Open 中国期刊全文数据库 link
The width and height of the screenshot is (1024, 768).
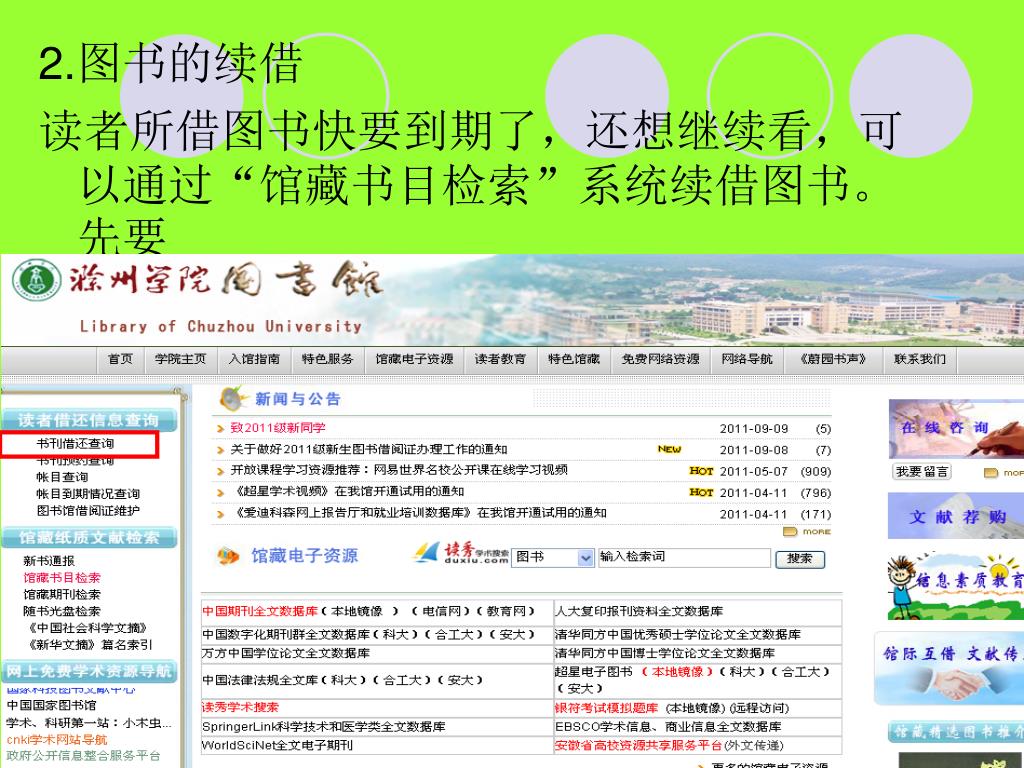click(x=260, y=612)
